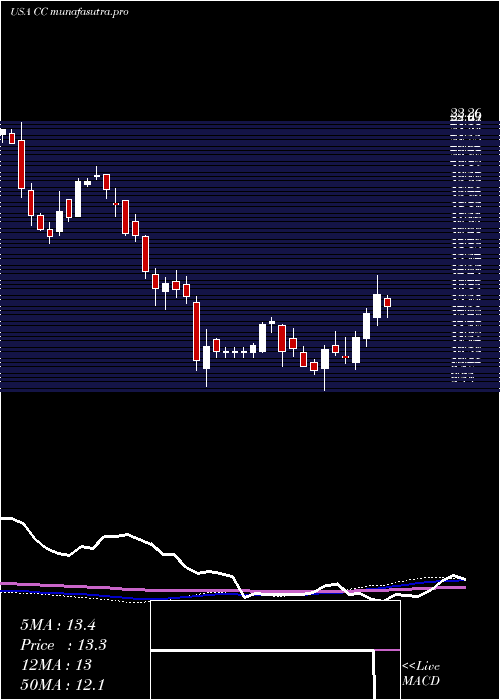Click the '50MA : 12.1' label
The image size is (500, 700).
point(63,685)
